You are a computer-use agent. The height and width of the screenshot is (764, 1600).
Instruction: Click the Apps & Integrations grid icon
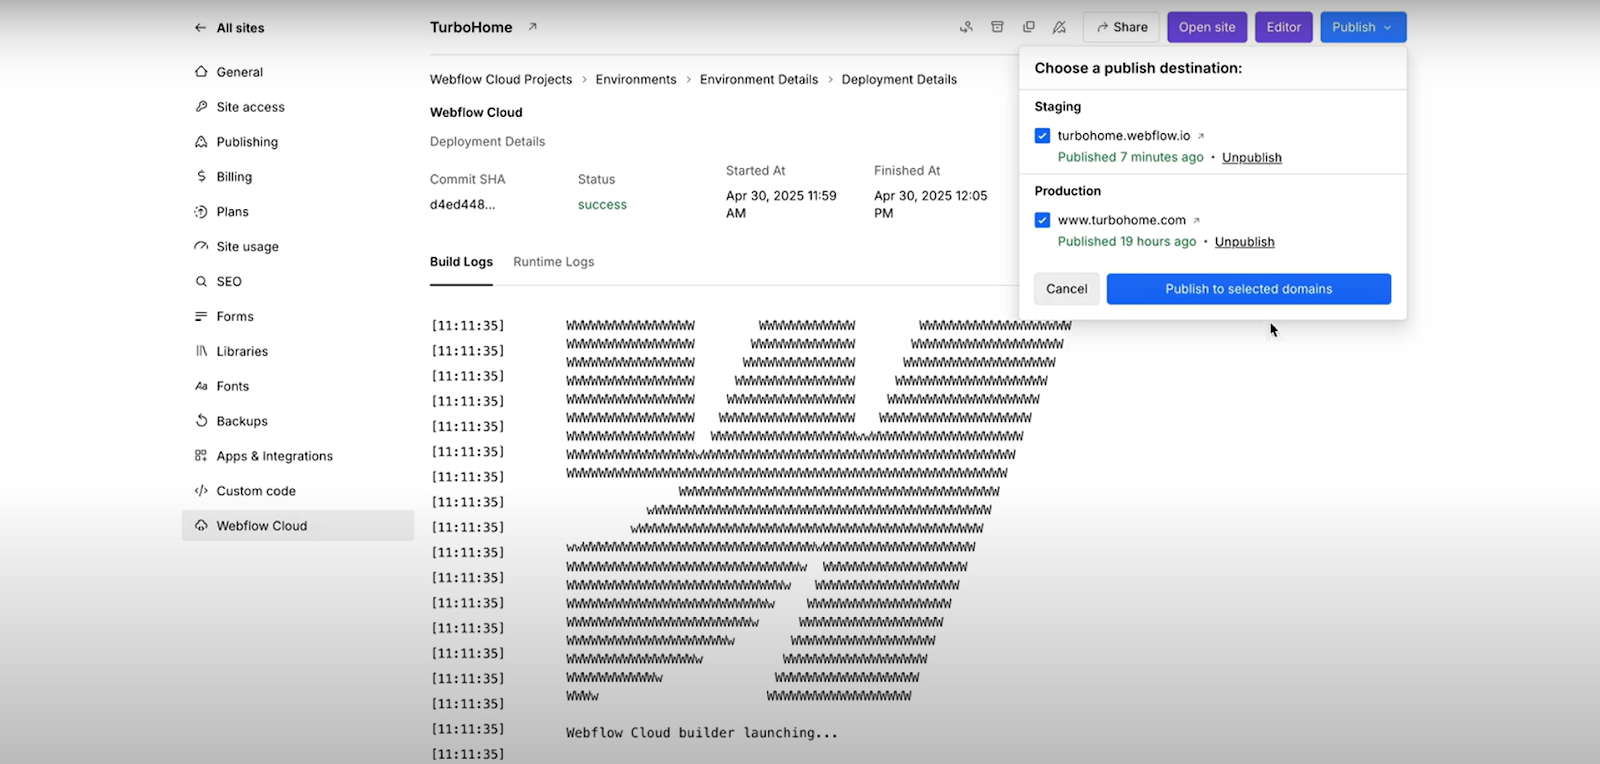click(201, 456)
